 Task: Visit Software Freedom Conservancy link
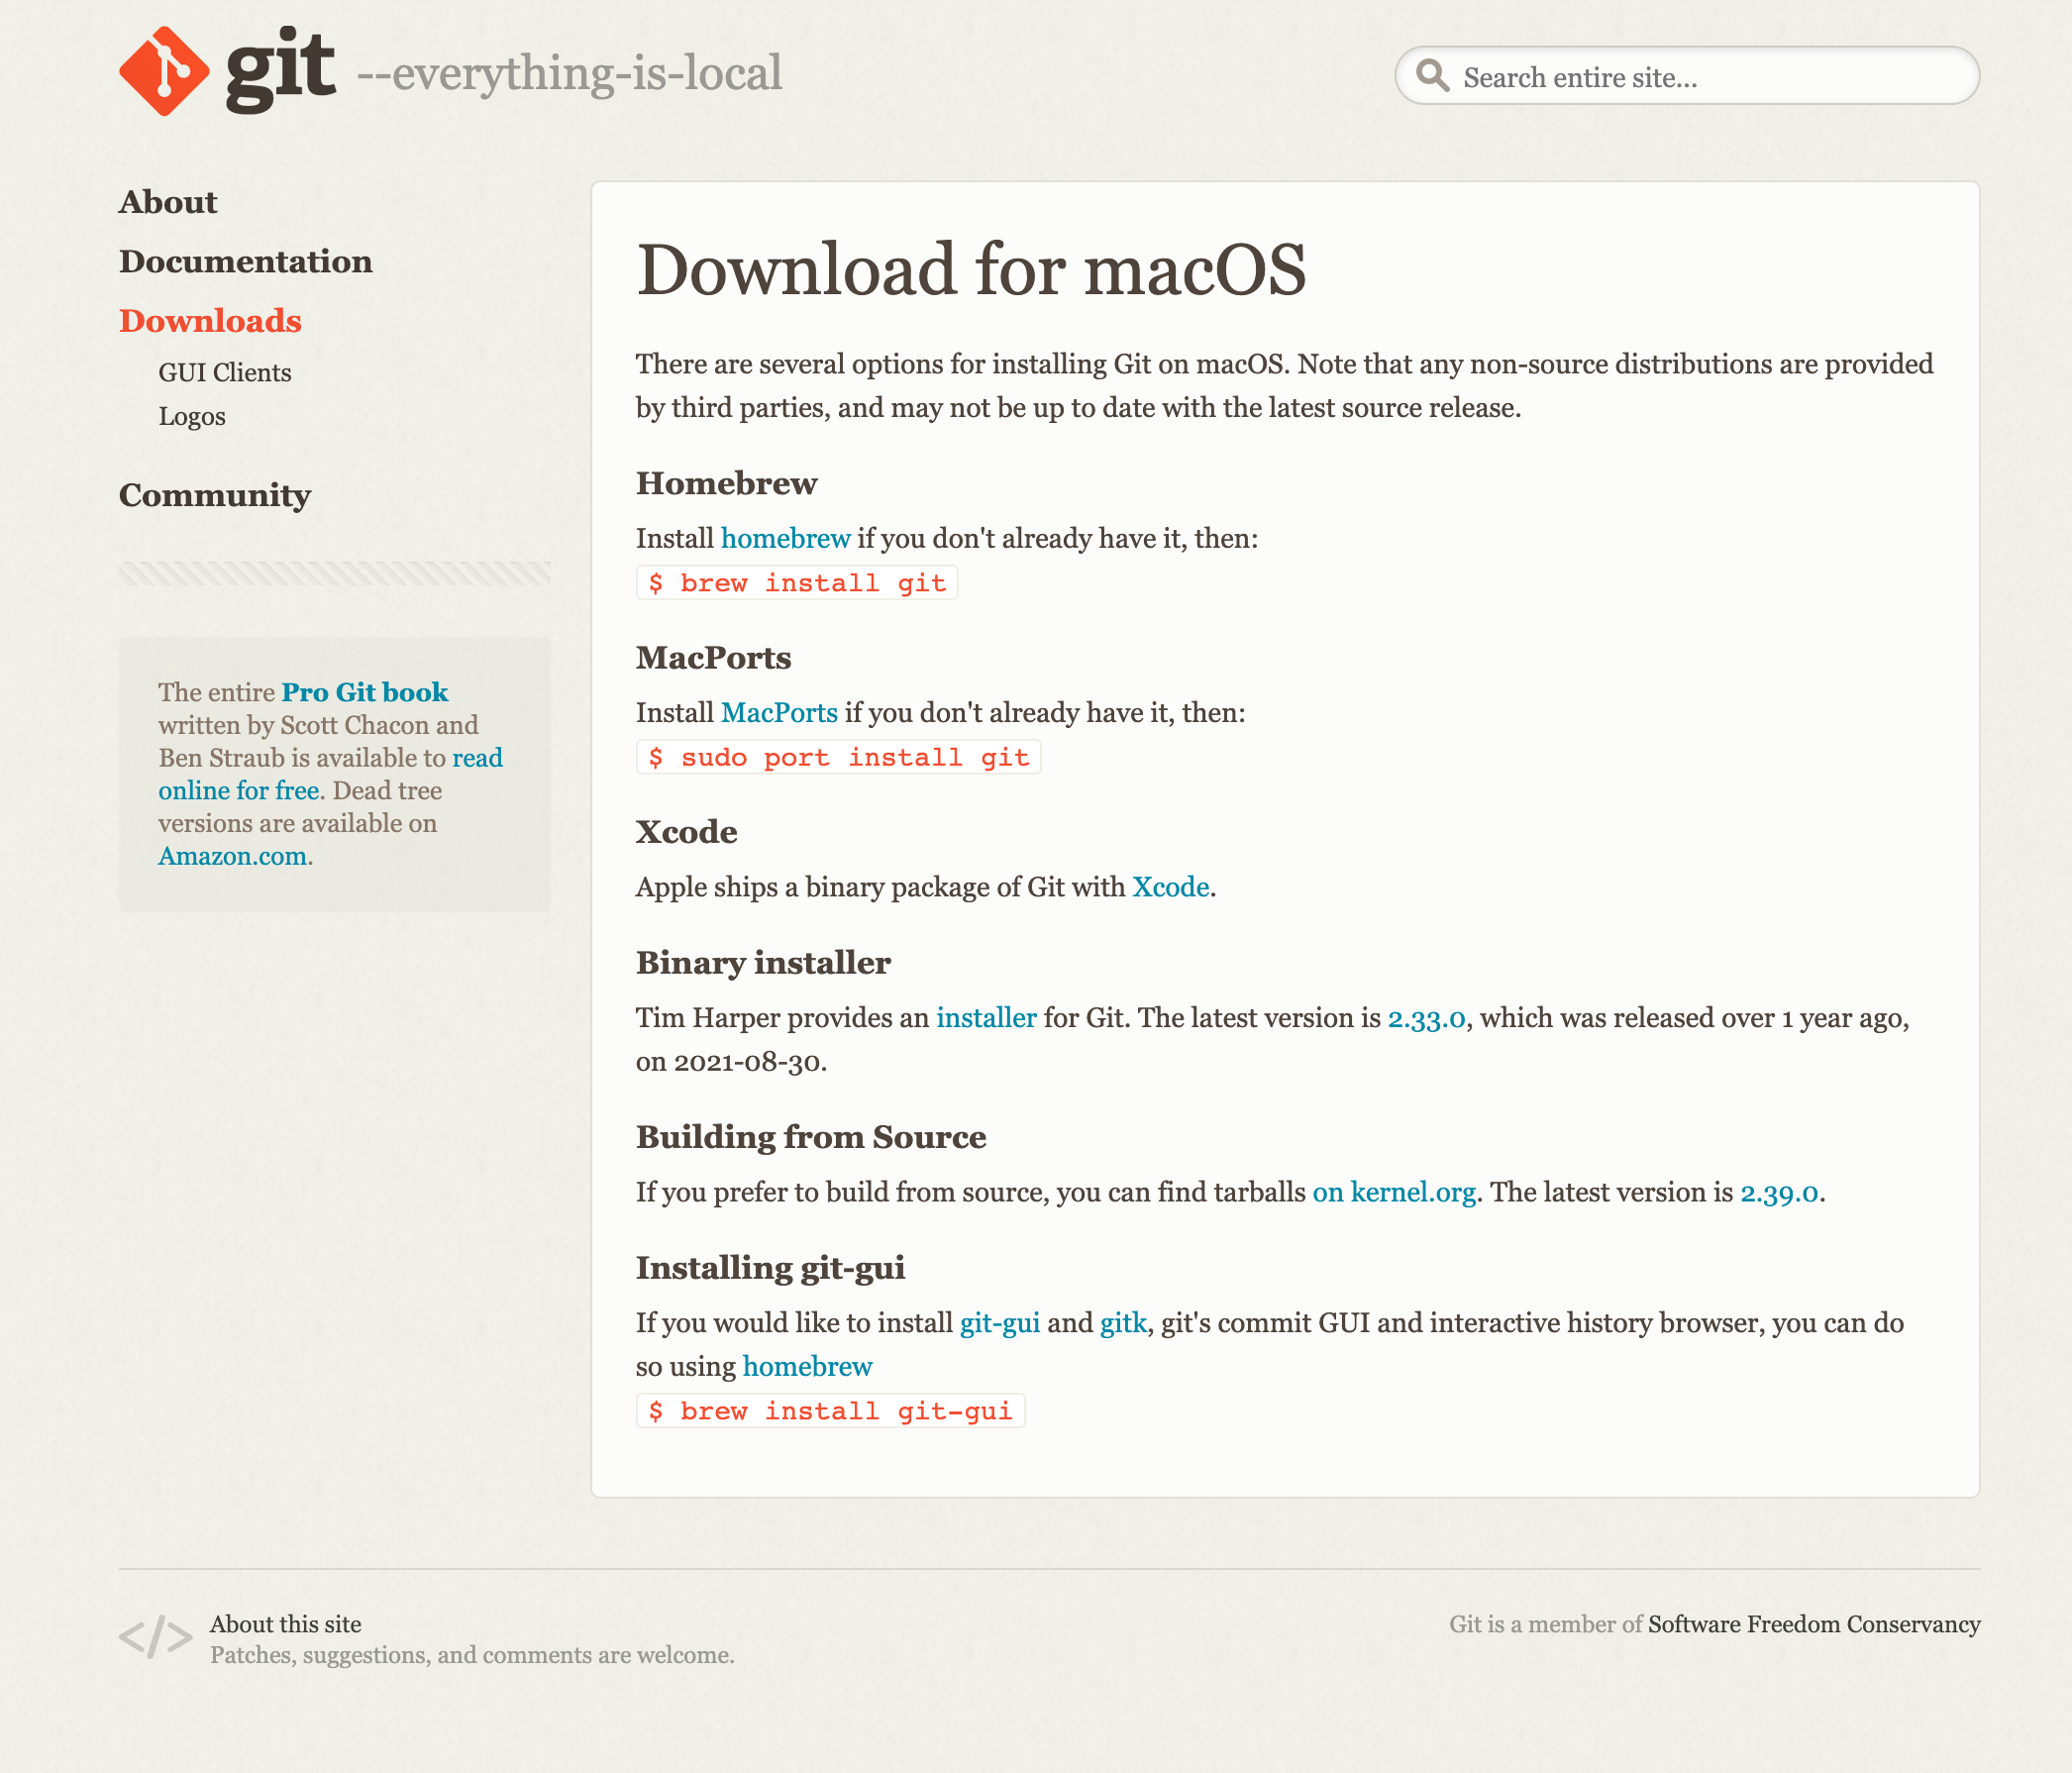click(x=1815, y=1625)
